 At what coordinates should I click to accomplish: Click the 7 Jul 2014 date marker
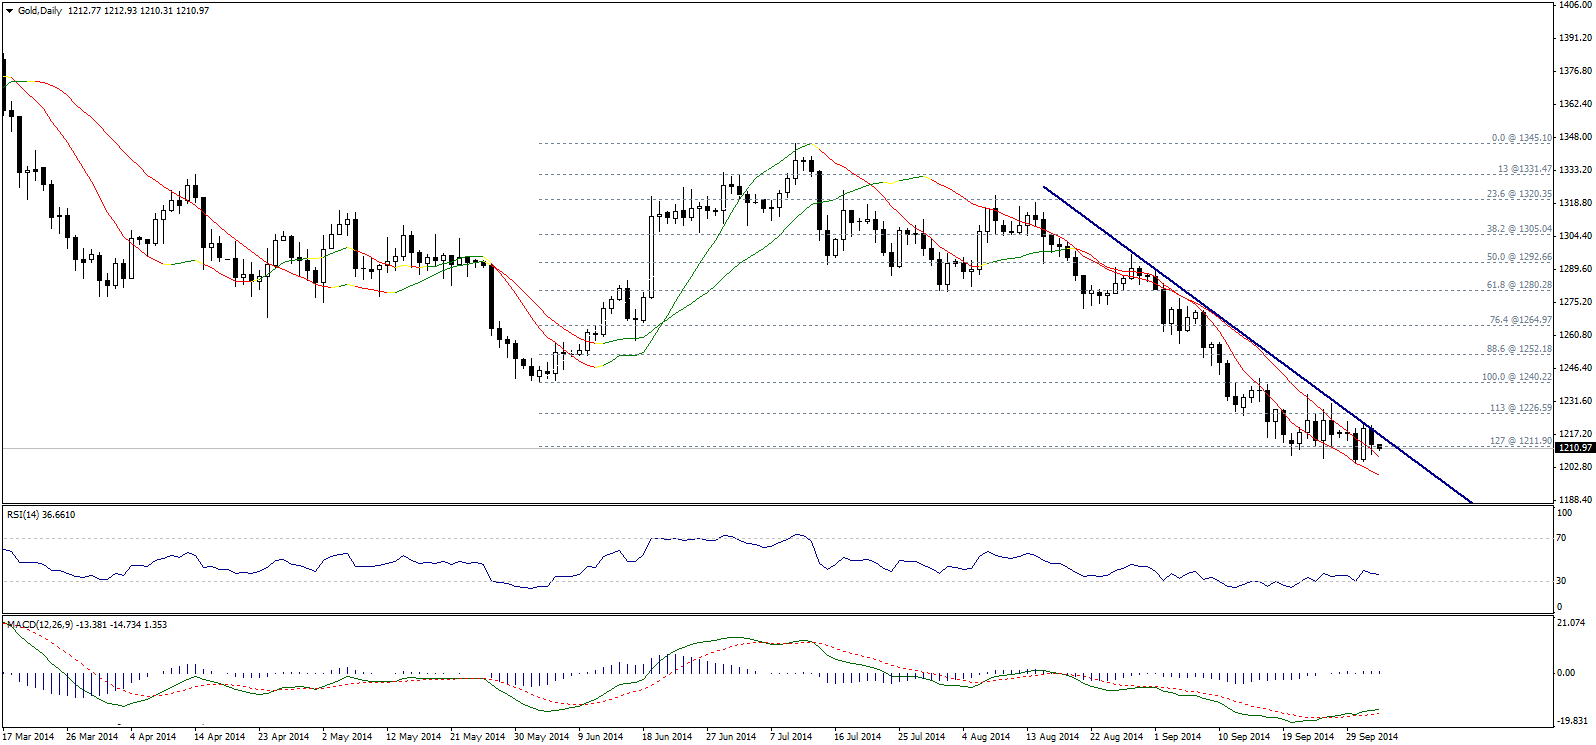pos(791,737)
